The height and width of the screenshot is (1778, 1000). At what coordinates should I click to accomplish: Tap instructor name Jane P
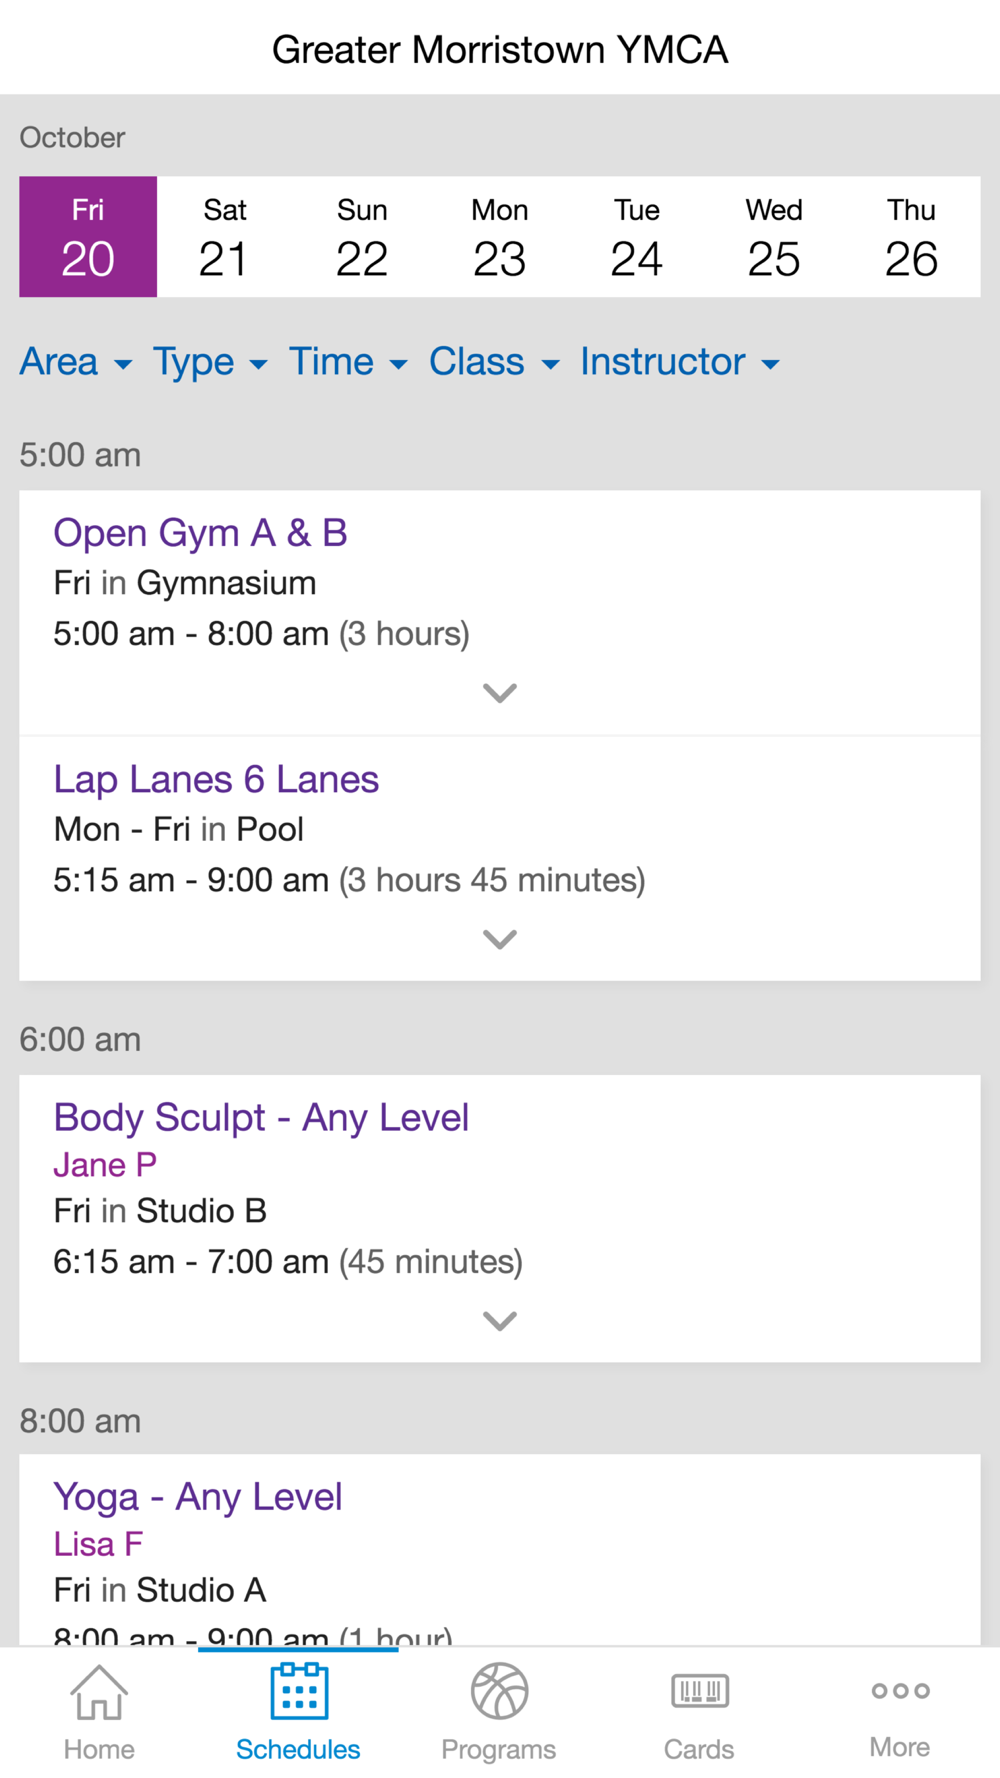pos(105,1165)
